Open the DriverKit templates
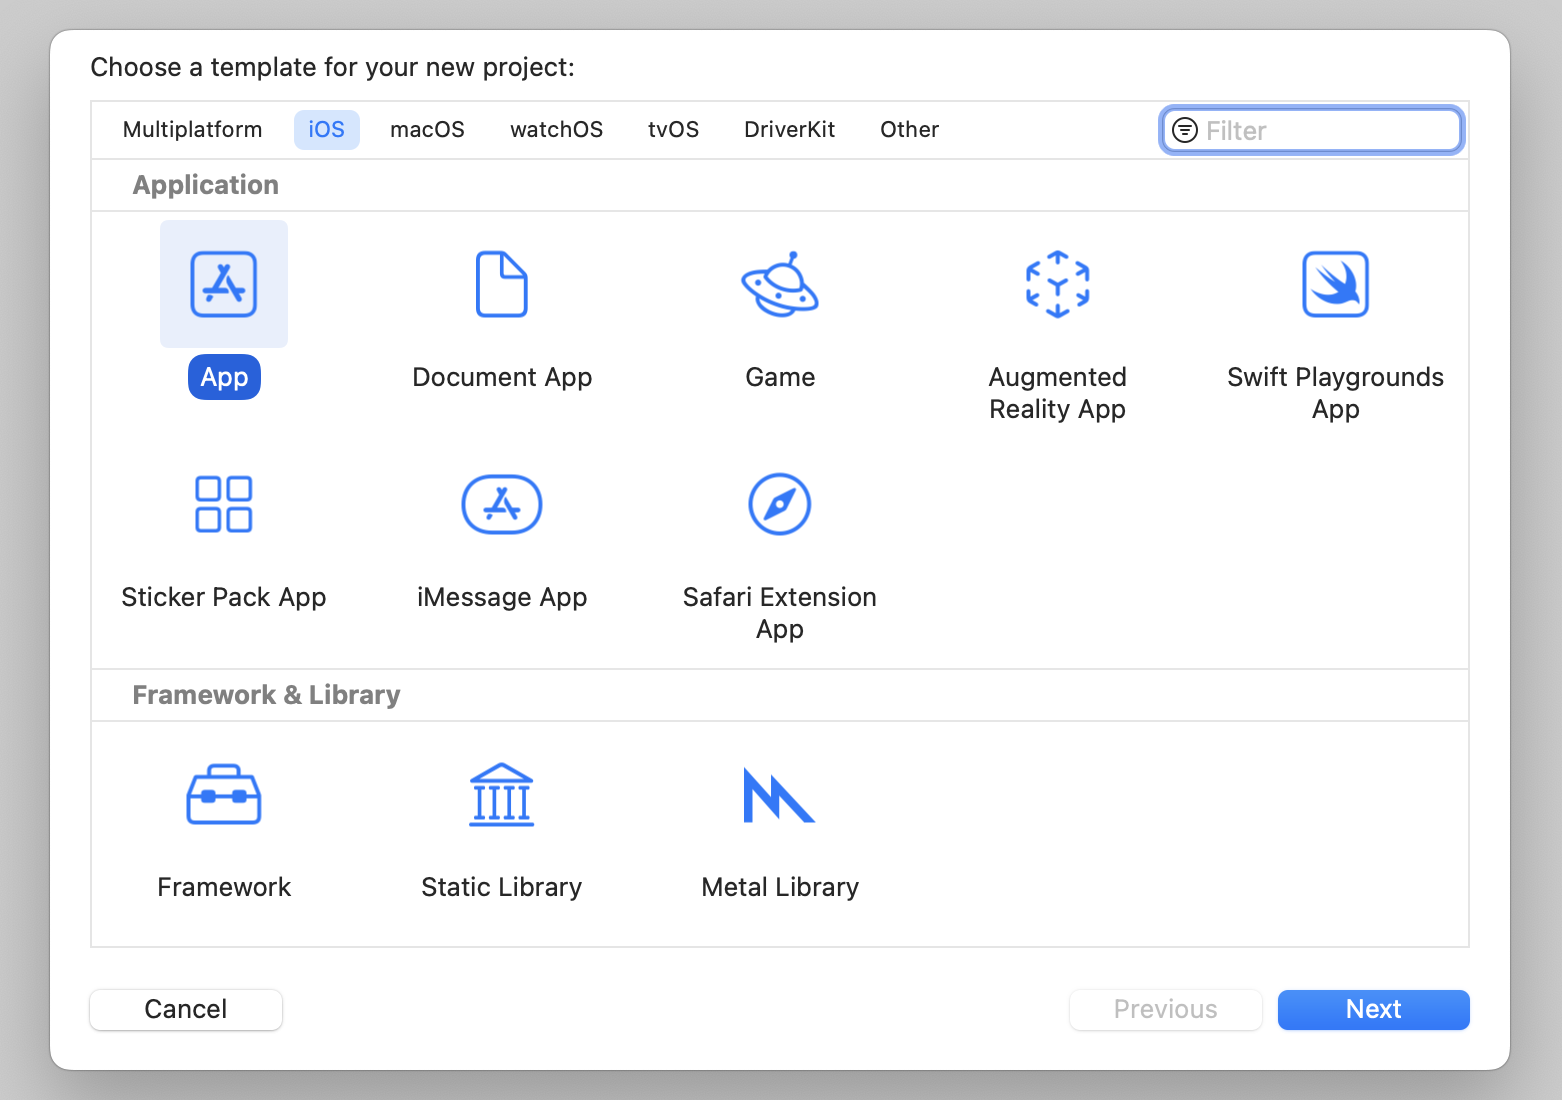 [789, 129]
